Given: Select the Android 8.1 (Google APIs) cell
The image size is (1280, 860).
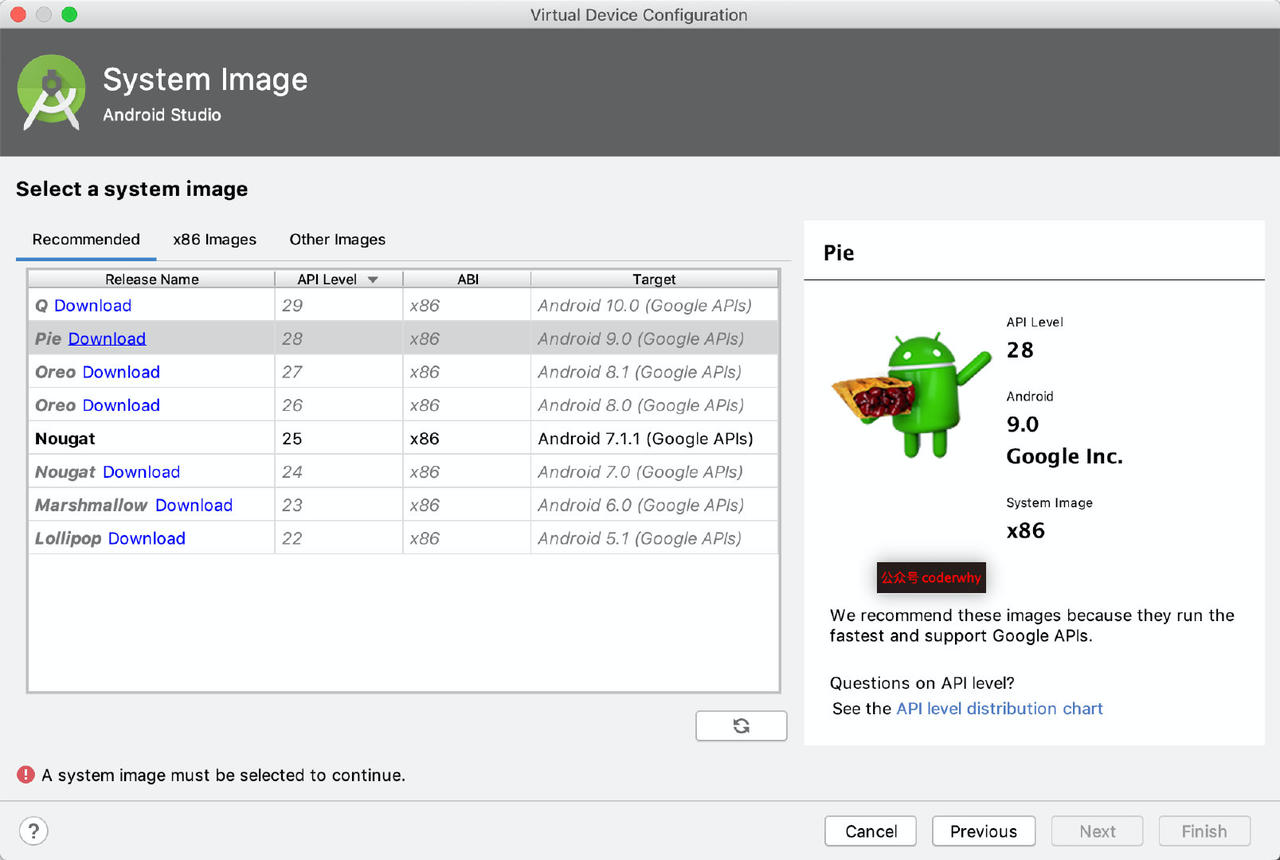Looking at the screenshot, I should pyautogui.click(x=654, y=372).
